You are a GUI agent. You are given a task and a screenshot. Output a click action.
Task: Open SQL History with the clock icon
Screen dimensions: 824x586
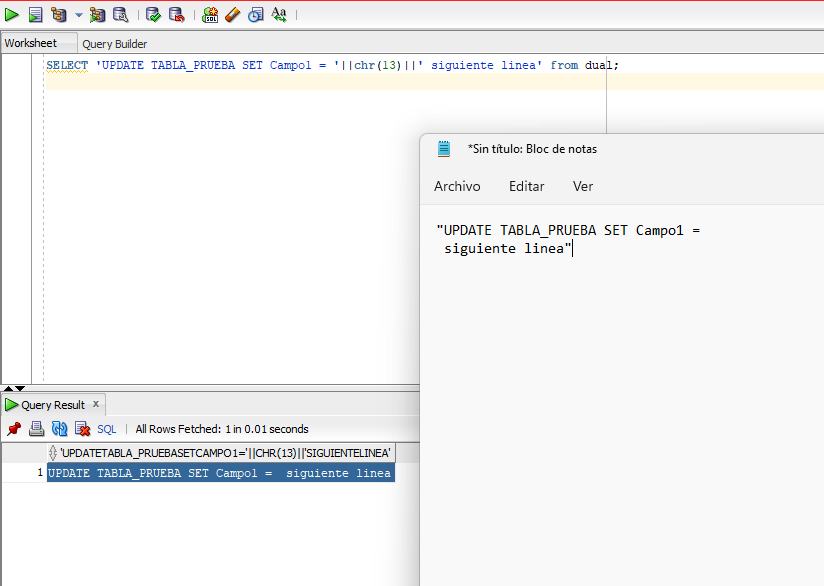(255, 14)
